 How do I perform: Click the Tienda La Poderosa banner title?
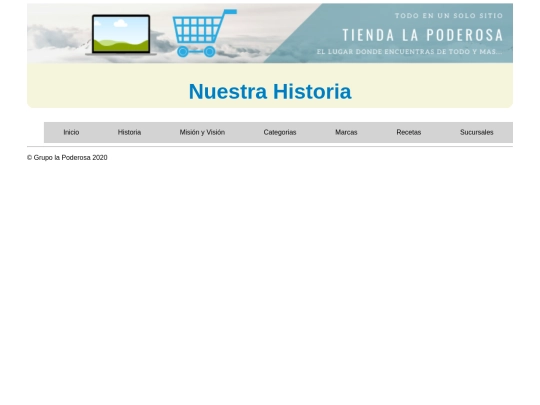point(423,35)
